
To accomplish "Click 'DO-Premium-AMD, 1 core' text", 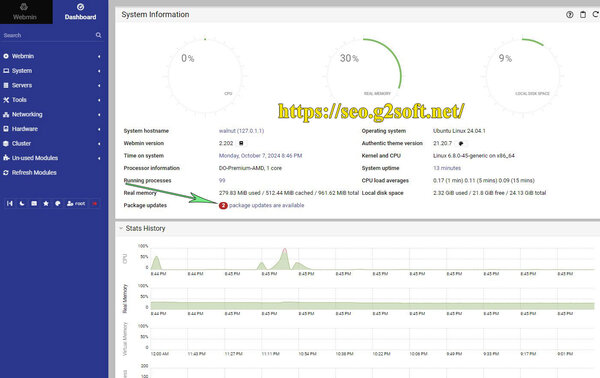I will tap(250, 168).
